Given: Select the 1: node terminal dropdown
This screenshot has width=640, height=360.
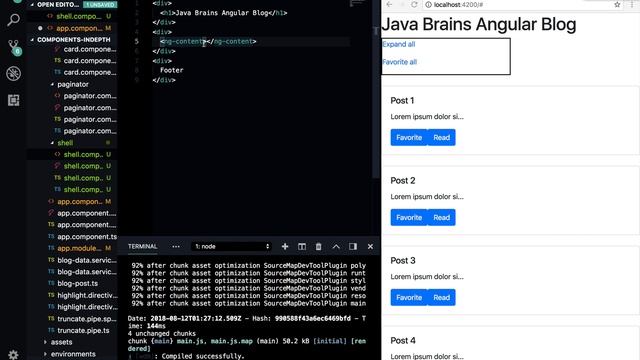Looking at the screenshot, I should point(231,247).
